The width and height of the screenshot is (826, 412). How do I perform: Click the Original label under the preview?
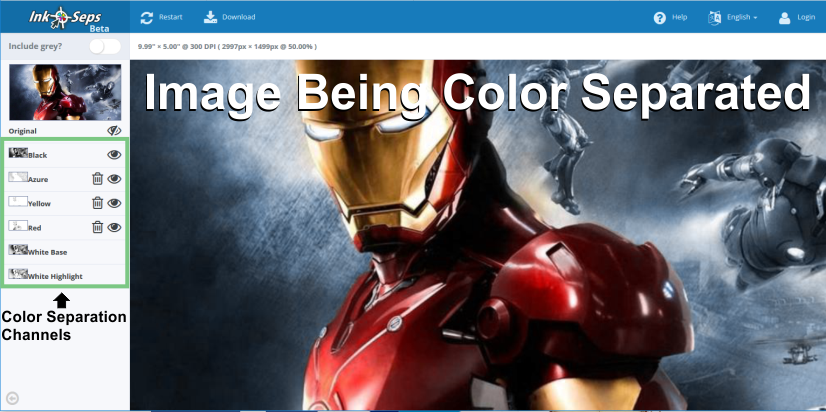click(23, 131)
